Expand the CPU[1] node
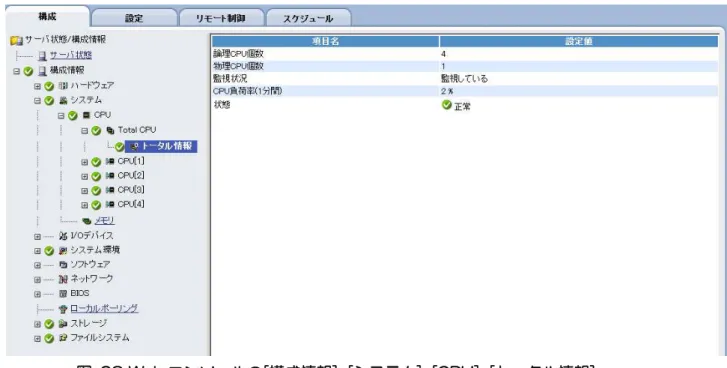The width and height of the screenshot is (727, 368). pyautogui.click(x=84, y=162)
